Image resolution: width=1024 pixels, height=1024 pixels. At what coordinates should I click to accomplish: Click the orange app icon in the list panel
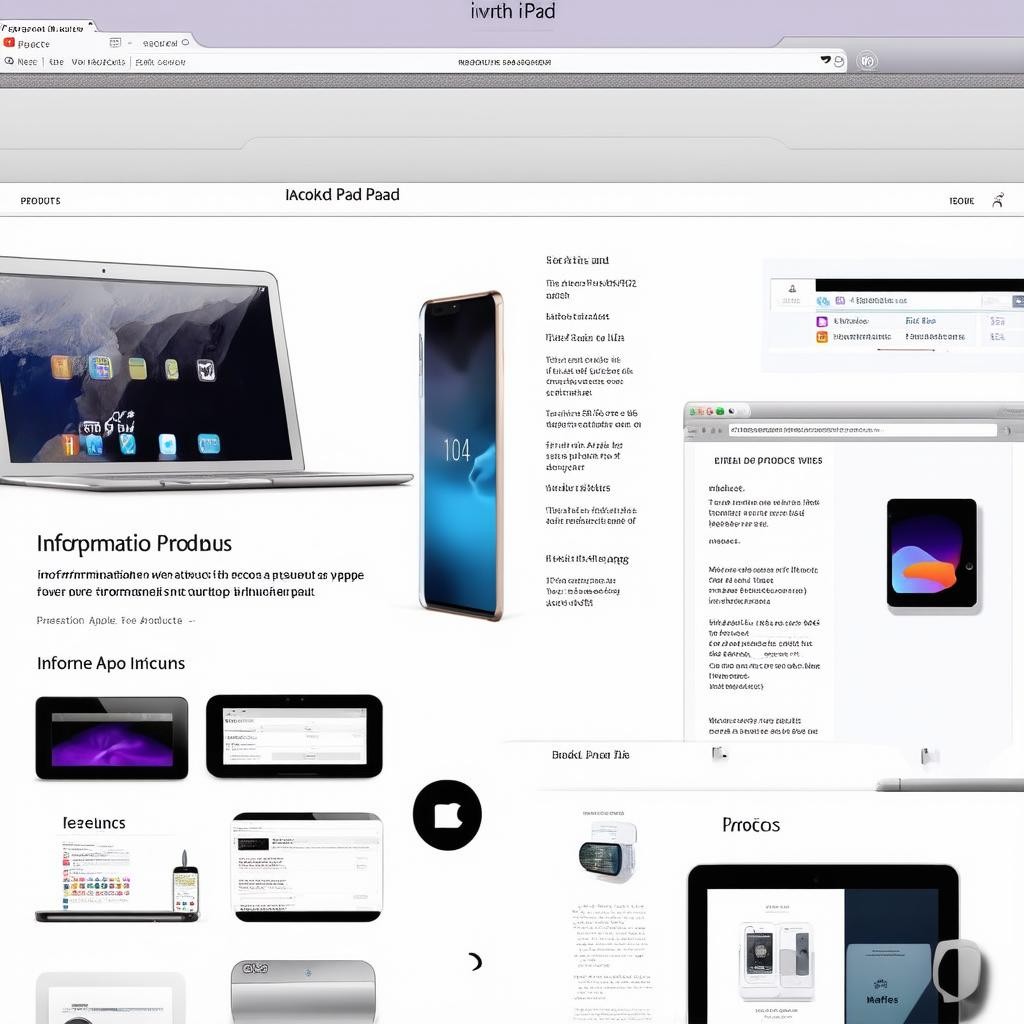click(822, 337)
